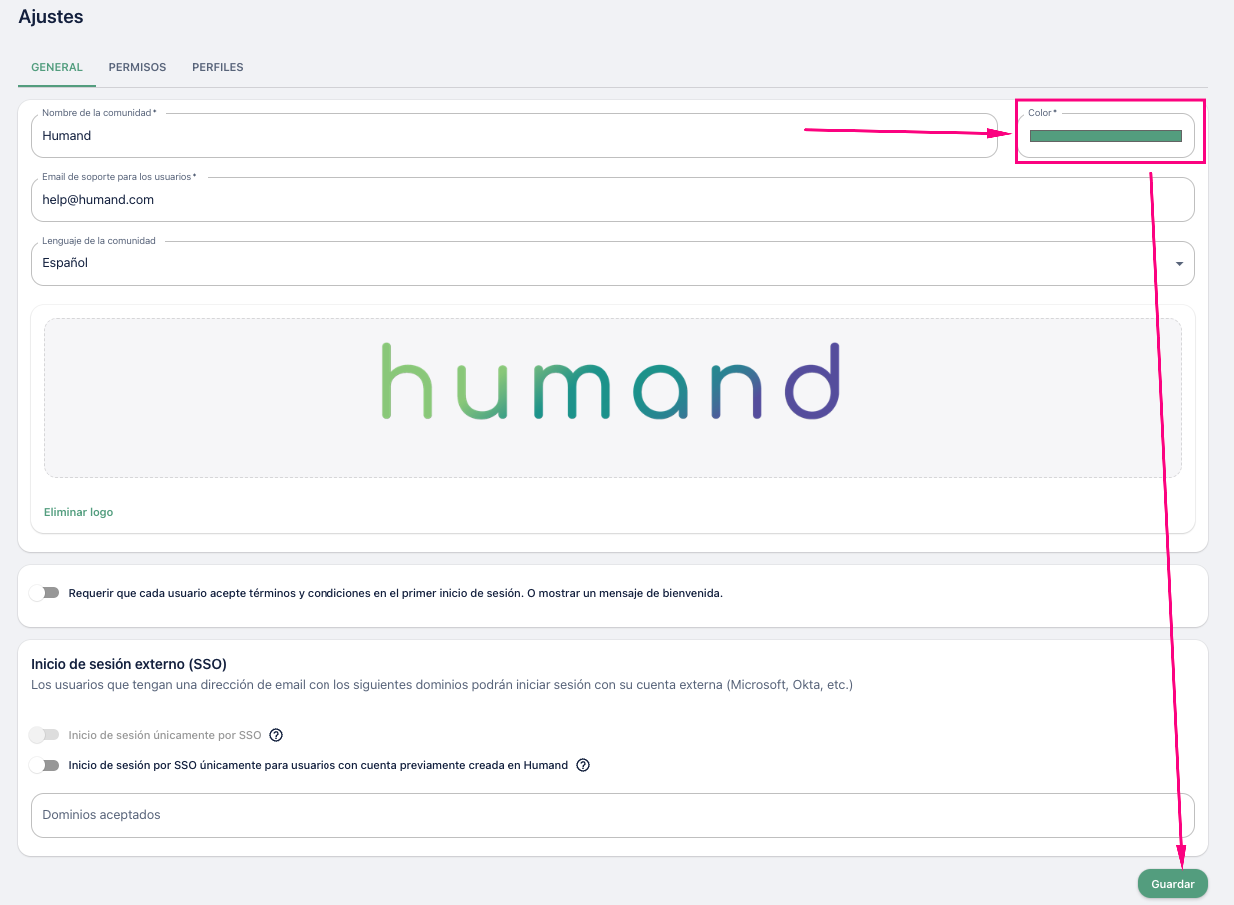The width and height of the screenshot is (1234, 905).
Task: Open help icon for únicamente por SSO
Action: (277, 735)
